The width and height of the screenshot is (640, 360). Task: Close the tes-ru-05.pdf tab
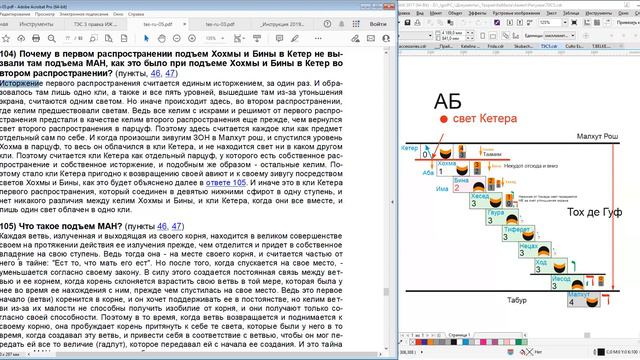(184, 24)
